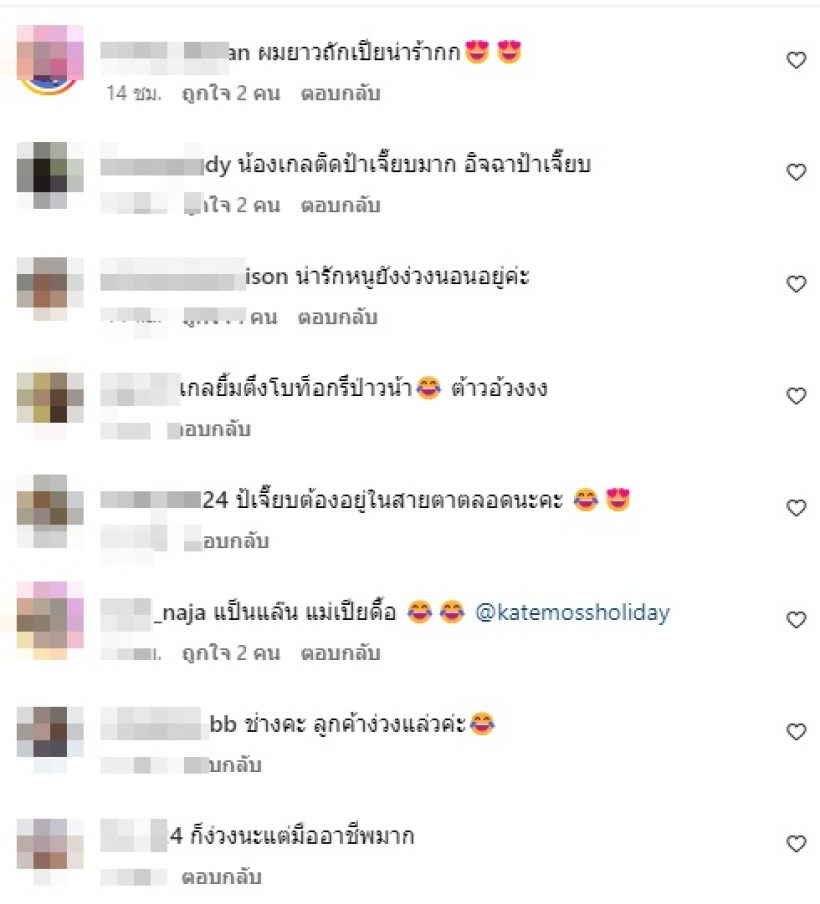Reply to the น่ารักหนูยังง่วงนอนอยู่ค่ะ comment

pos(337,317)
